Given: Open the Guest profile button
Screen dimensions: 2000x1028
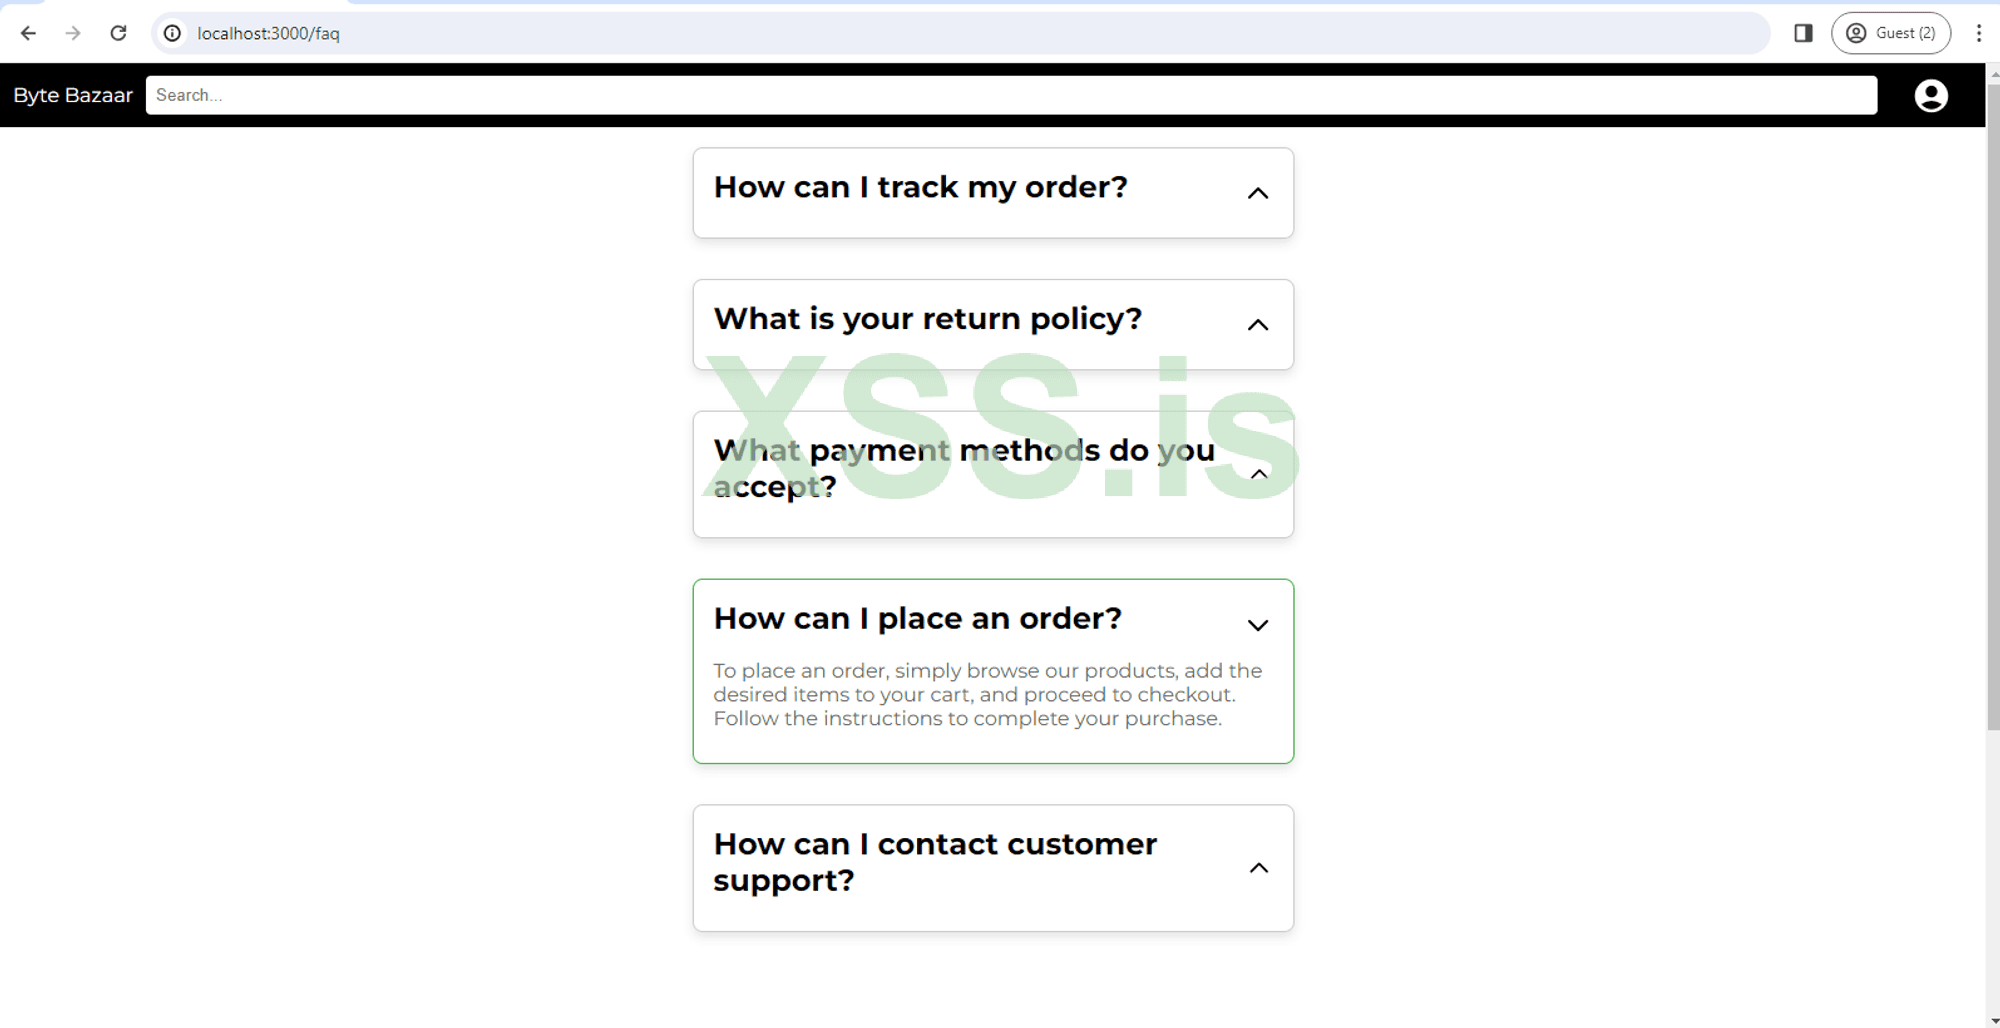Looking at the screenshot, I should tap(1890, 33).
